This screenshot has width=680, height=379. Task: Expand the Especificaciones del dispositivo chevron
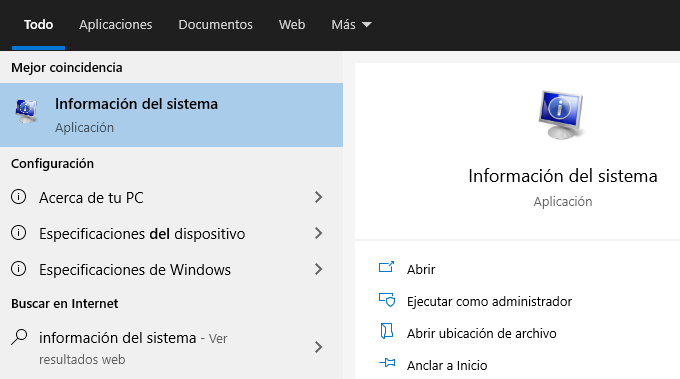319,233
